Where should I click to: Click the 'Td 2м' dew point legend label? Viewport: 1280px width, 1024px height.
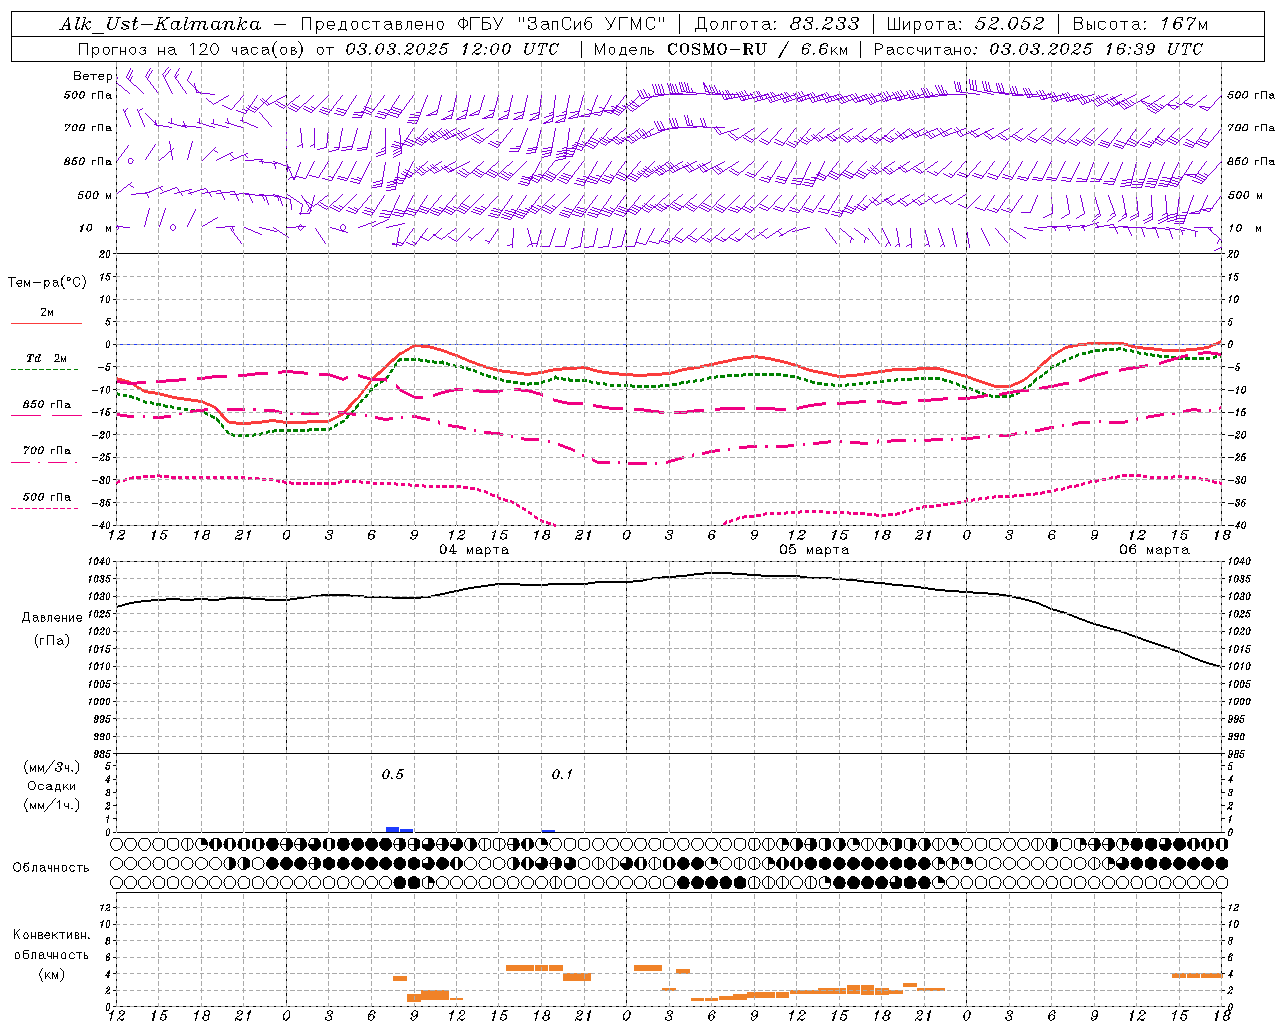point(46,358)
